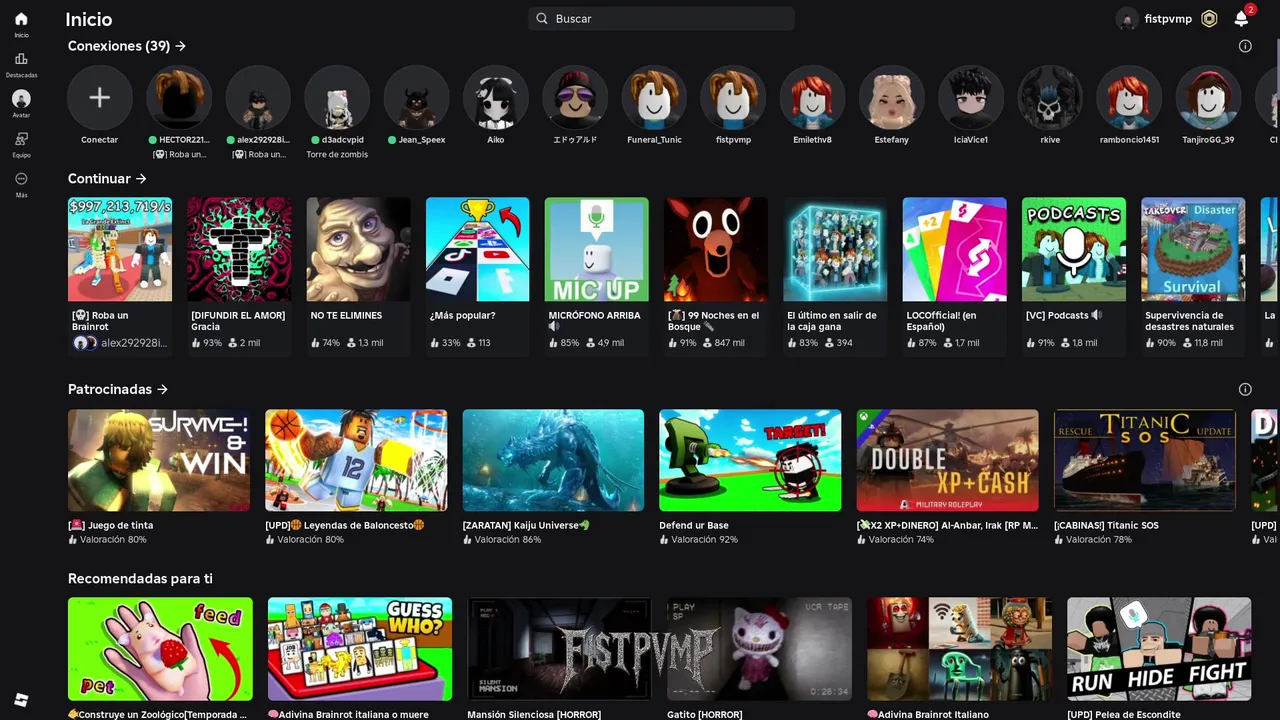Click '[ZARATAN] Kaiju Universe' title text

(526, 525)
